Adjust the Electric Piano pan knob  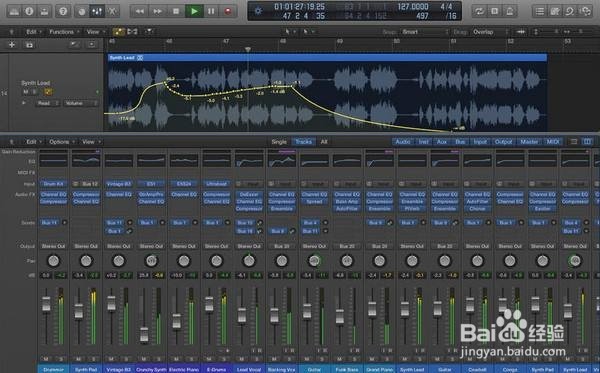pyautogui.click(x=184, y=261)
